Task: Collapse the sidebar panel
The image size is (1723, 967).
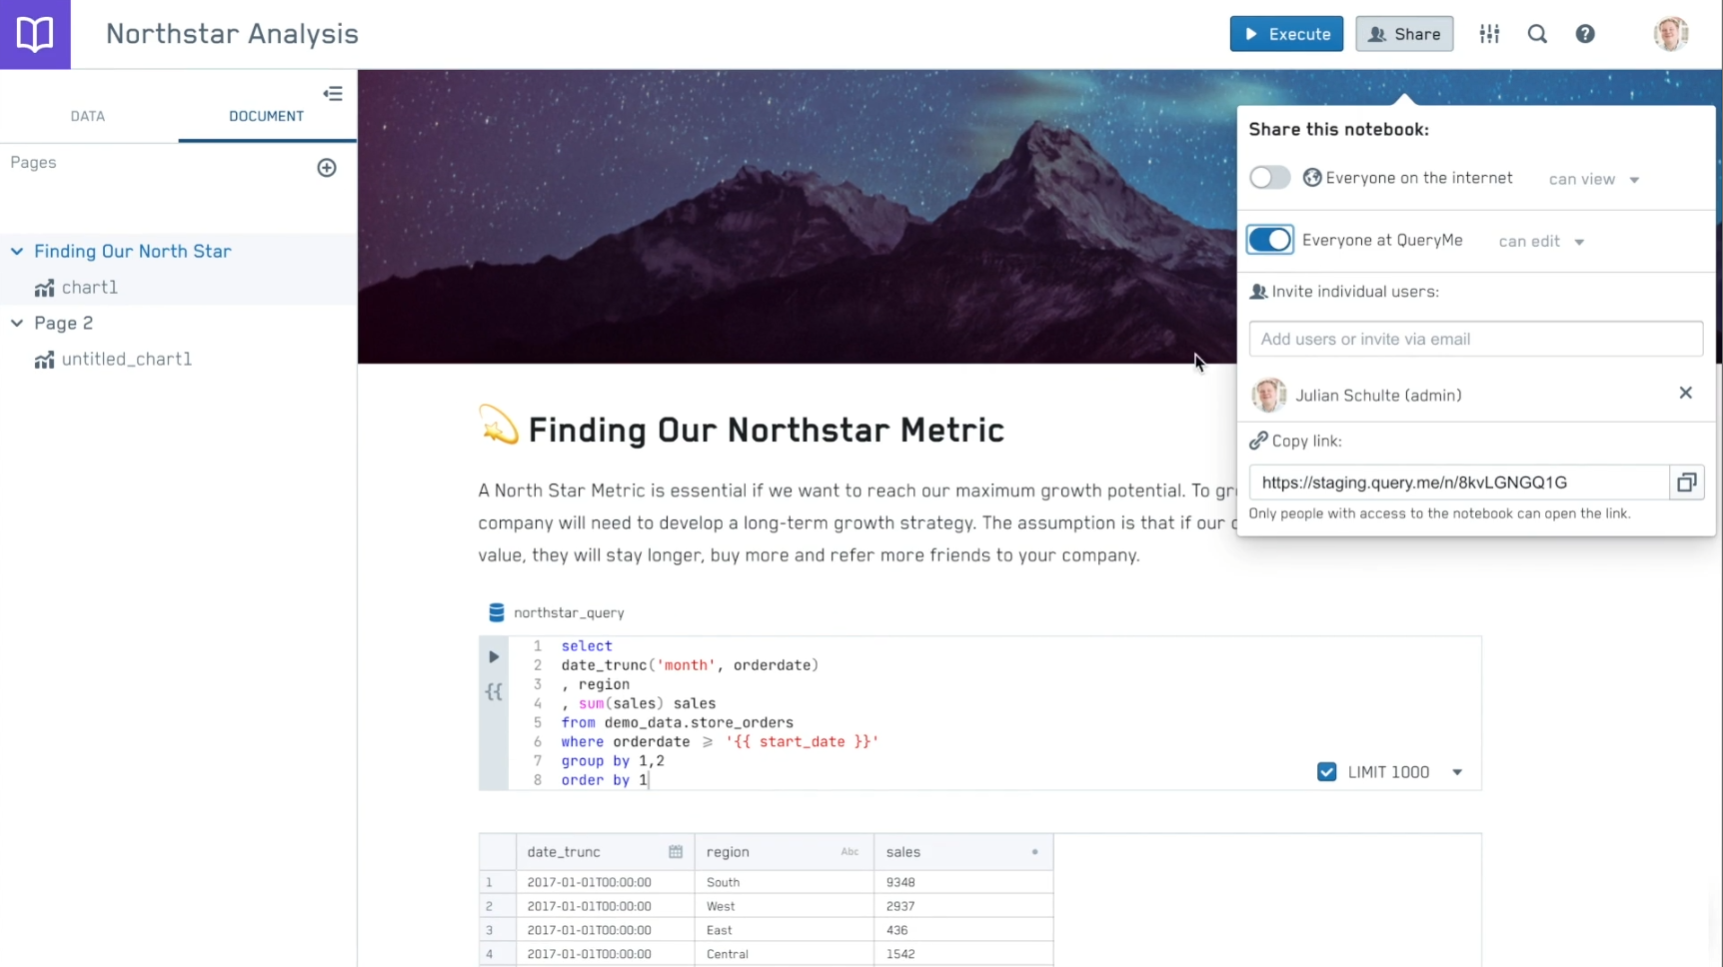Action: click(x=333, y=94)
